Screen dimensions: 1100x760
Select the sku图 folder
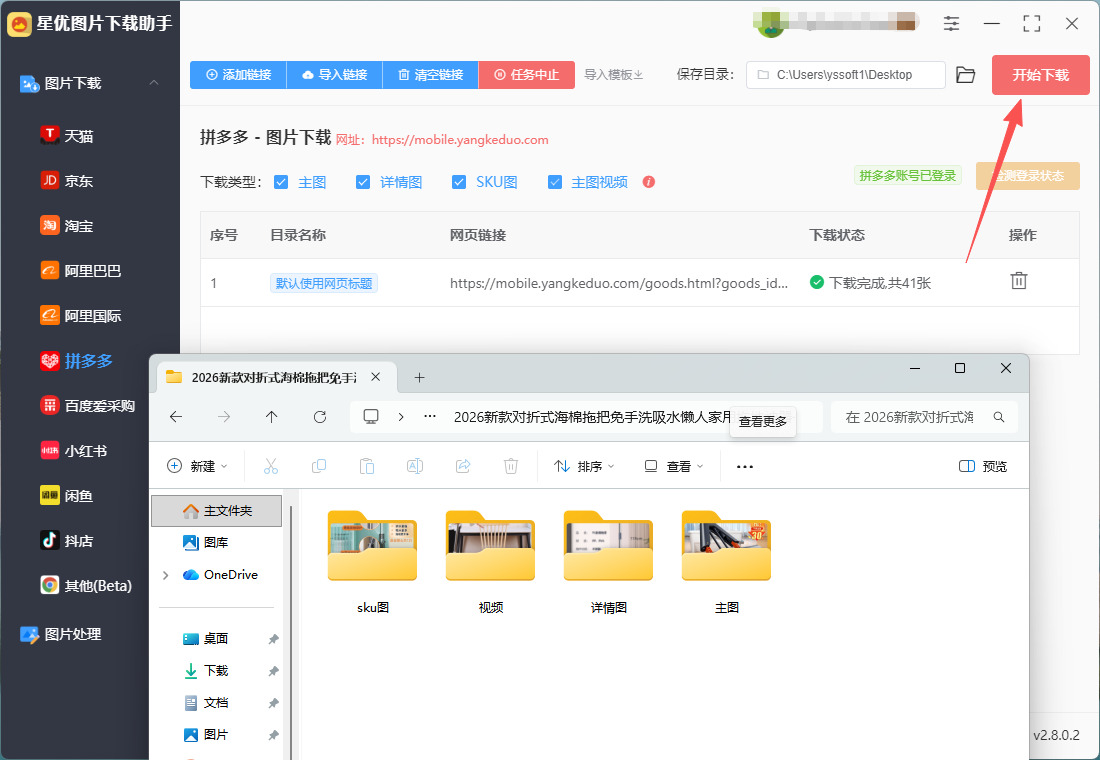373,563
